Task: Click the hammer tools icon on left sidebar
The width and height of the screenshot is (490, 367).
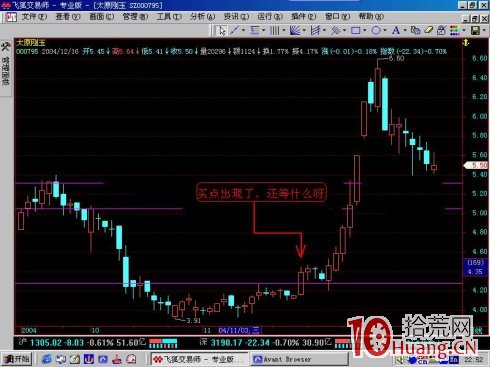Action: 6,47
